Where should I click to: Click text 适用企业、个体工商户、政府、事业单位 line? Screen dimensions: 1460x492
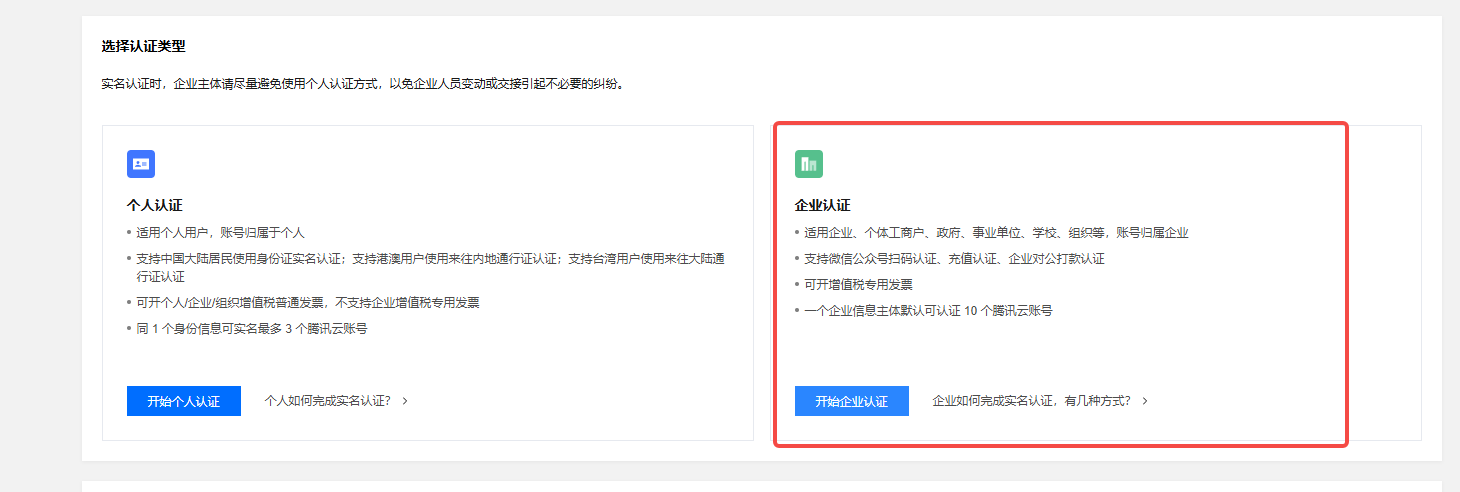(996, 232)
